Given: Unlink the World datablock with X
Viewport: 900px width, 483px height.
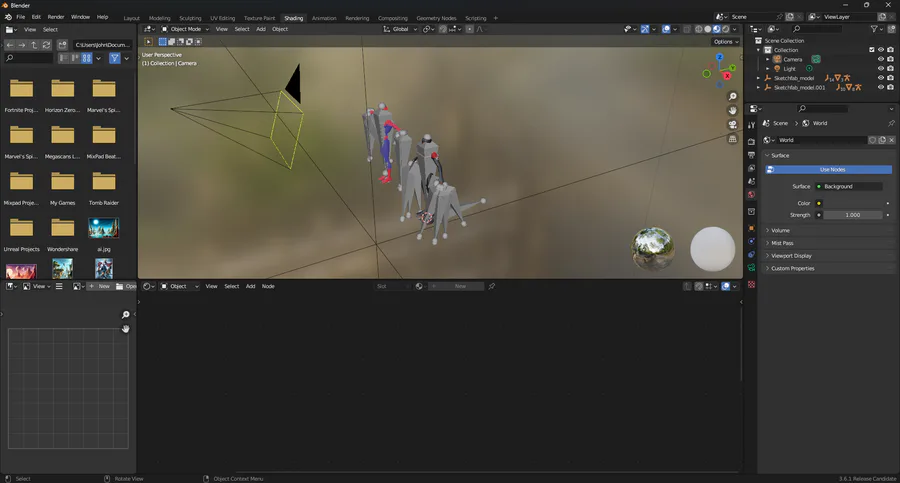Looking at the screenshot, I should point(891,140).
